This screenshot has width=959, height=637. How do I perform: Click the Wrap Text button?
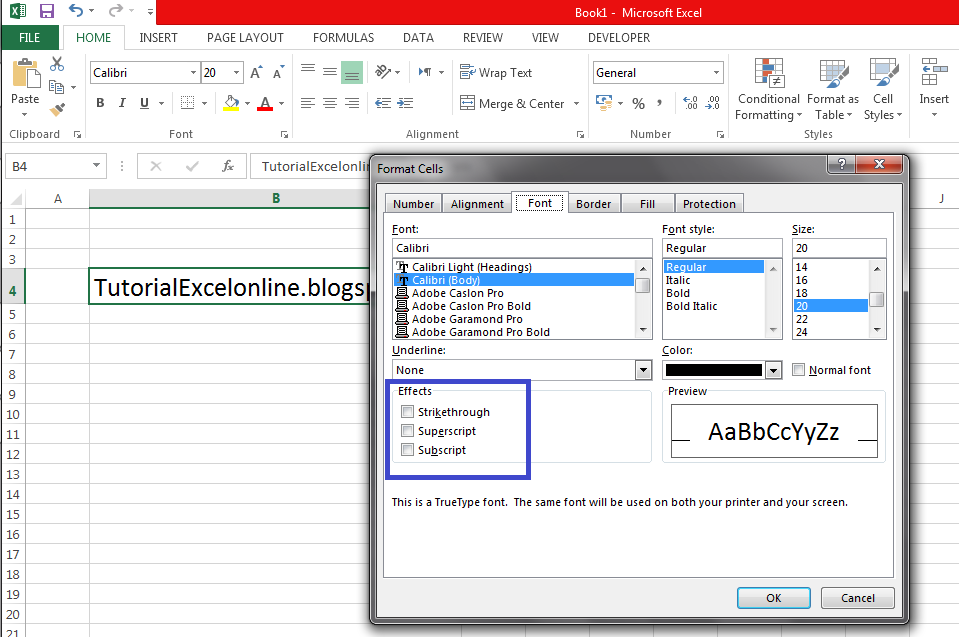coord(496,72)
